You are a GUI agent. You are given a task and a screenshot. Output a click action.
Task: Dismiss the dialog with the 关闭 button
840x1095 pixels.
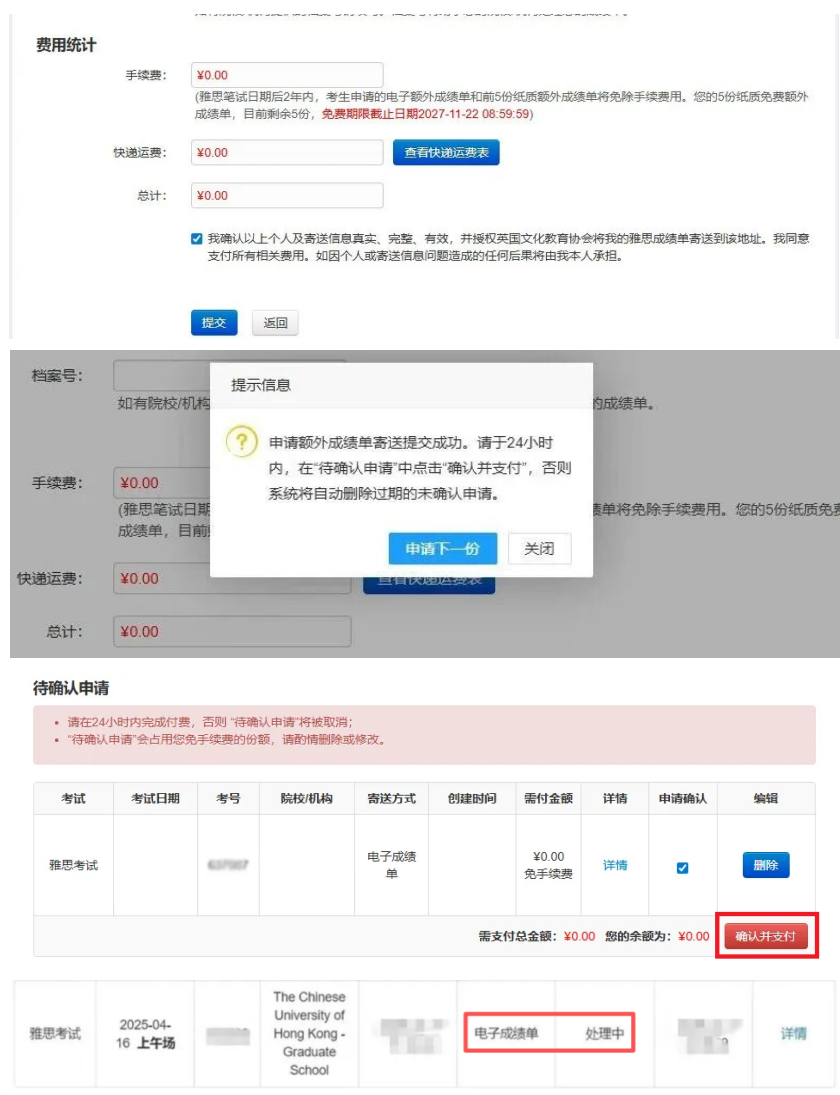tap(539, 549)
